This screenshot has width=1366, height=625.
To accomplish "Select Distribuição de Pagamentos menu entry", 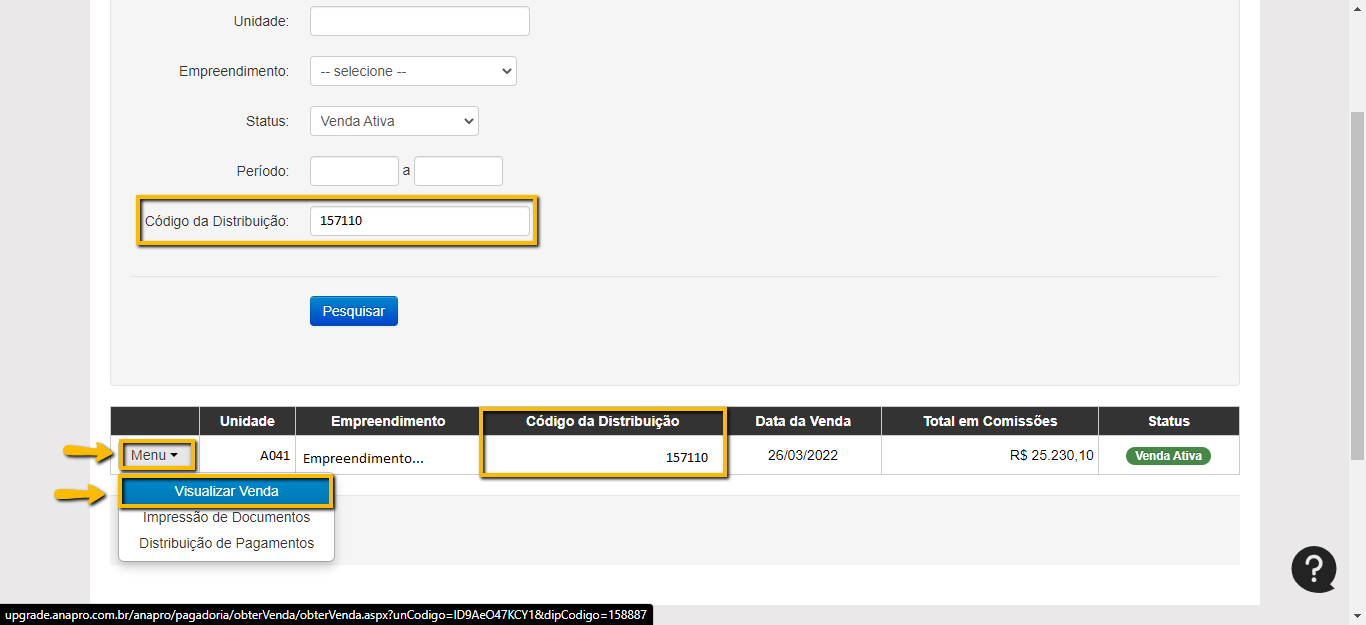I will coord(226,544).
